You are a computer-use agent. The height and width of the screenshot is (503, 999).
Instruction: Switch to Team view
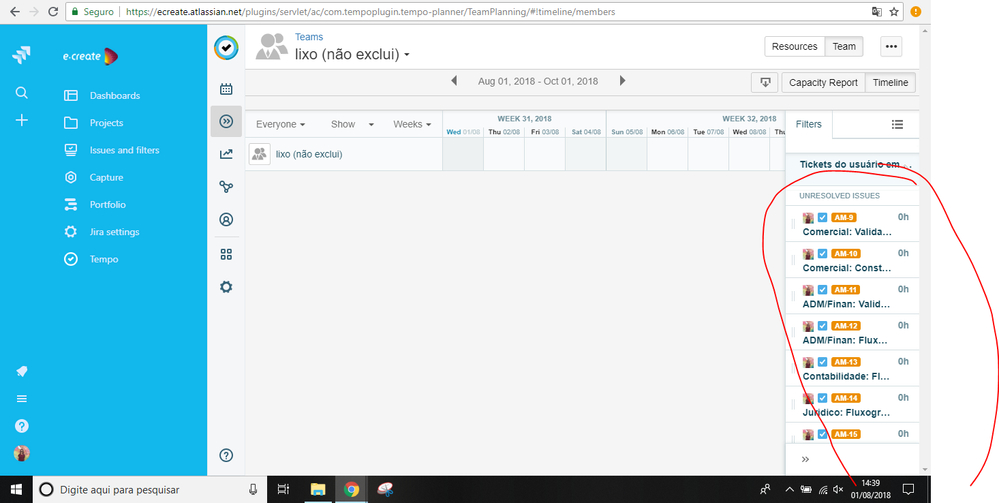[844, 47]
